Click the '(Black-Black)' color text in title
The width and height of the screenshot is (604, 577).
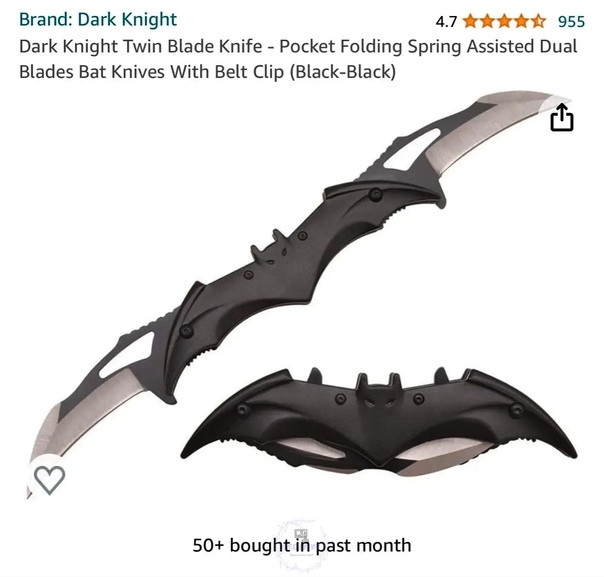[x=342, y=72]
